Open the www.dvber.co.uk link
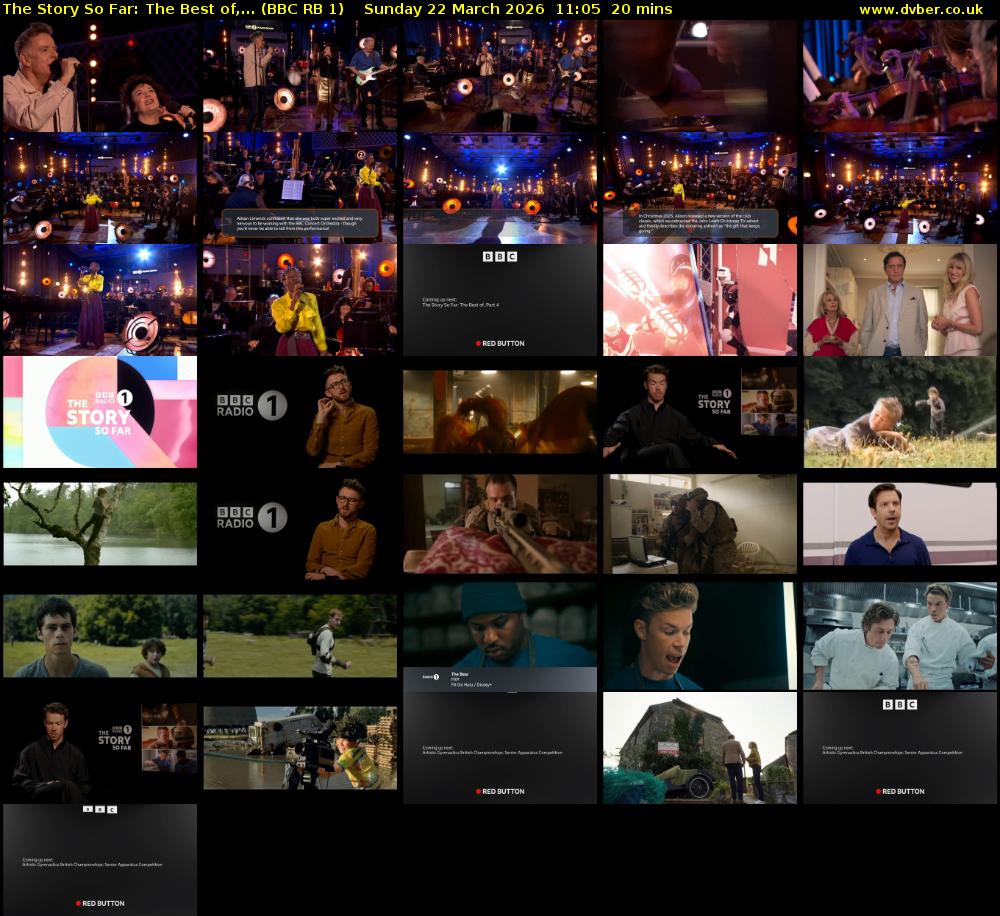The height and width of the screenshot is (916, 1000). tap(921, 9)
